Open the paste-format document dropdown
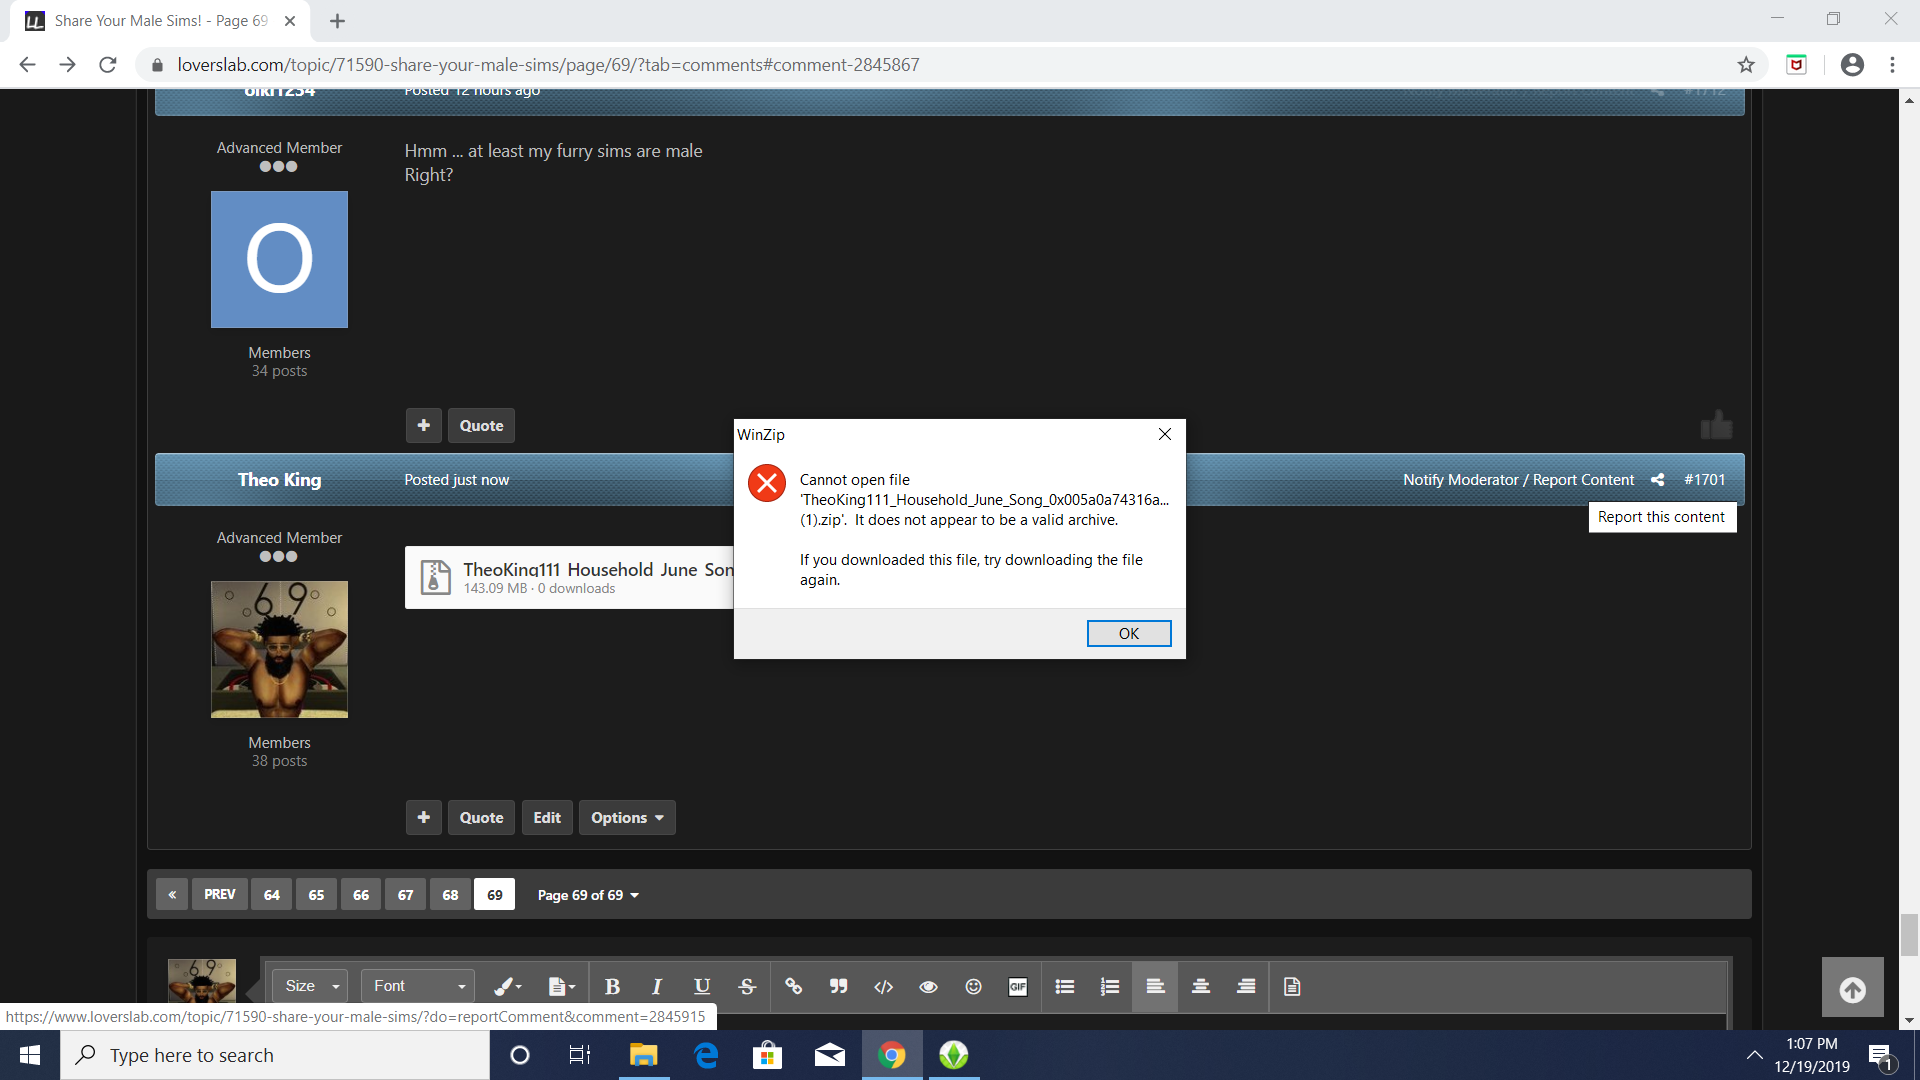 562,986
